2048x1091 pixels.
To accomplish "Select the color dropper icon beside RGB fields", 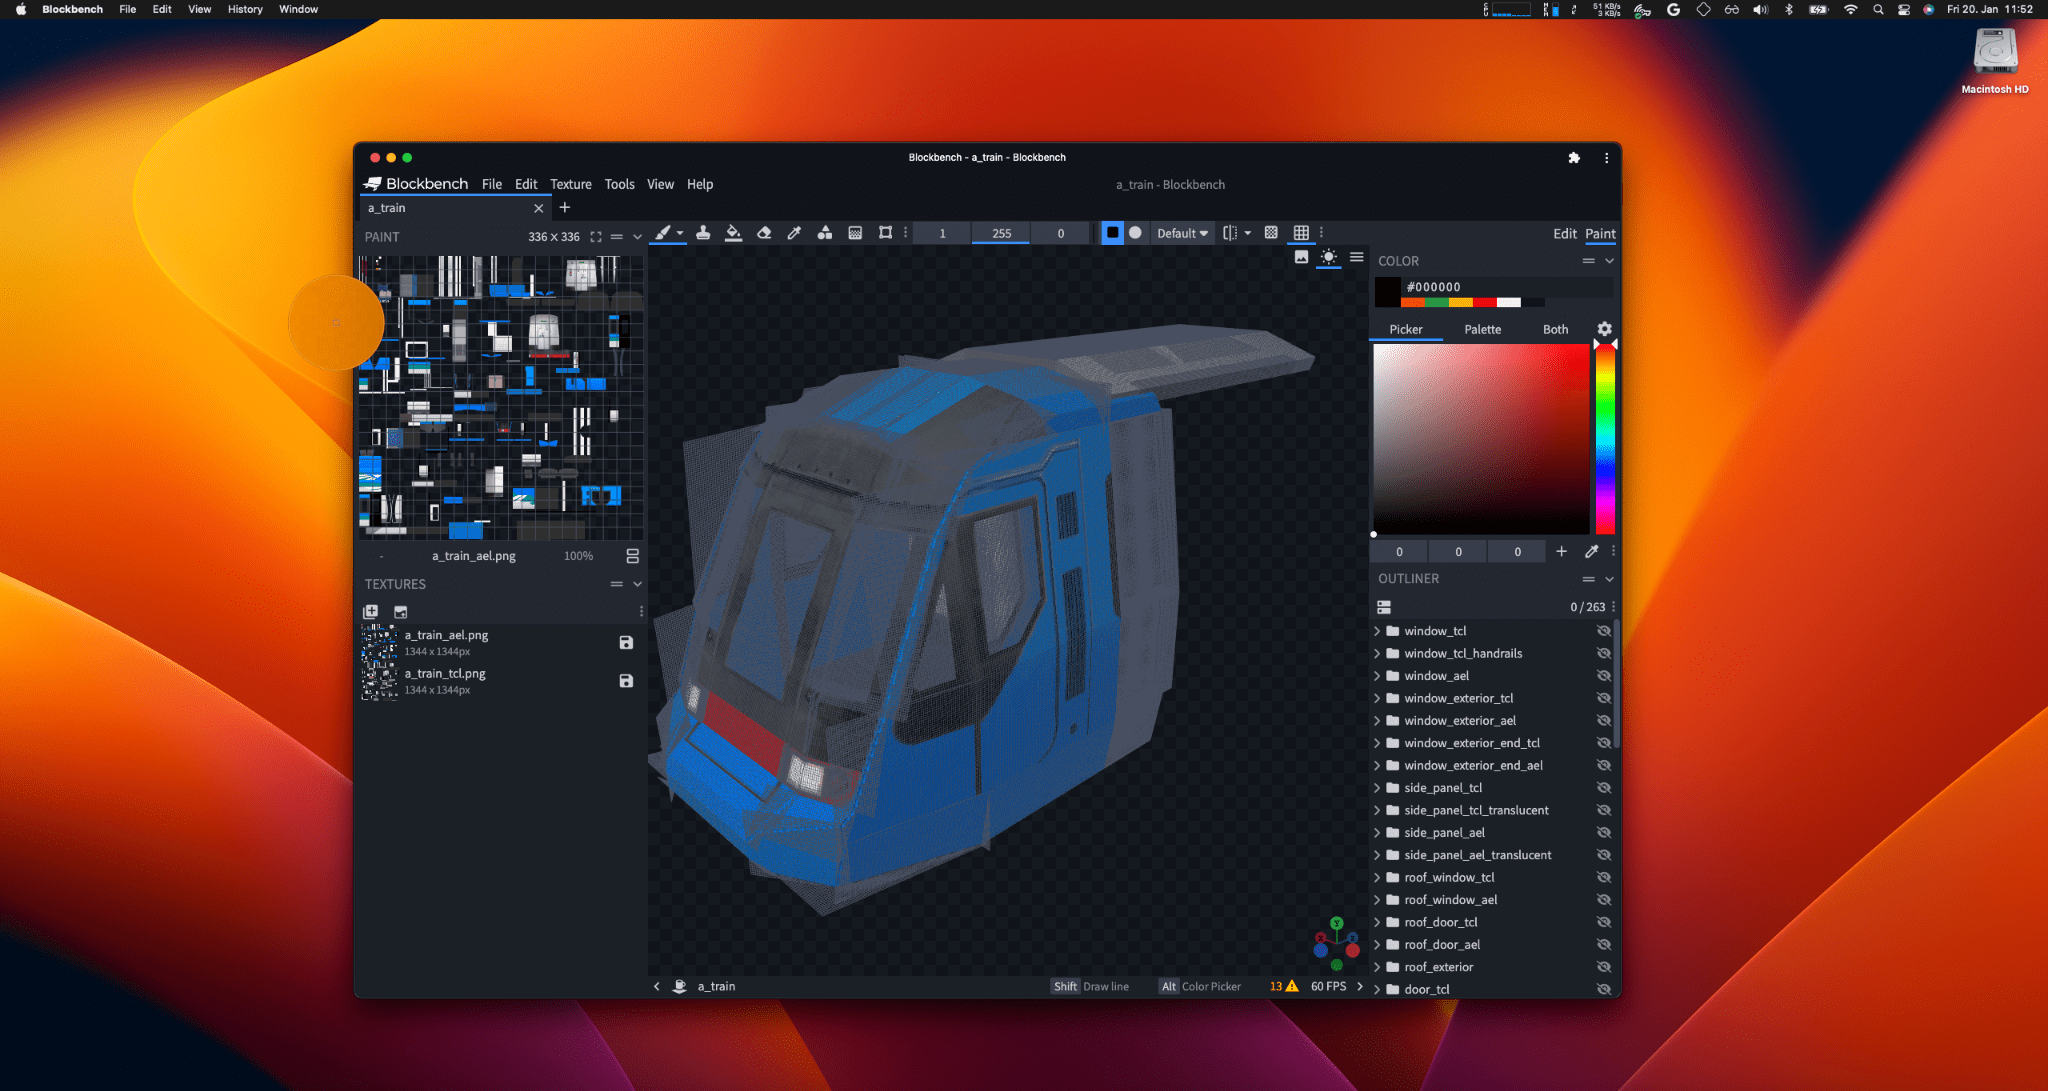I will pos(1593,550).
